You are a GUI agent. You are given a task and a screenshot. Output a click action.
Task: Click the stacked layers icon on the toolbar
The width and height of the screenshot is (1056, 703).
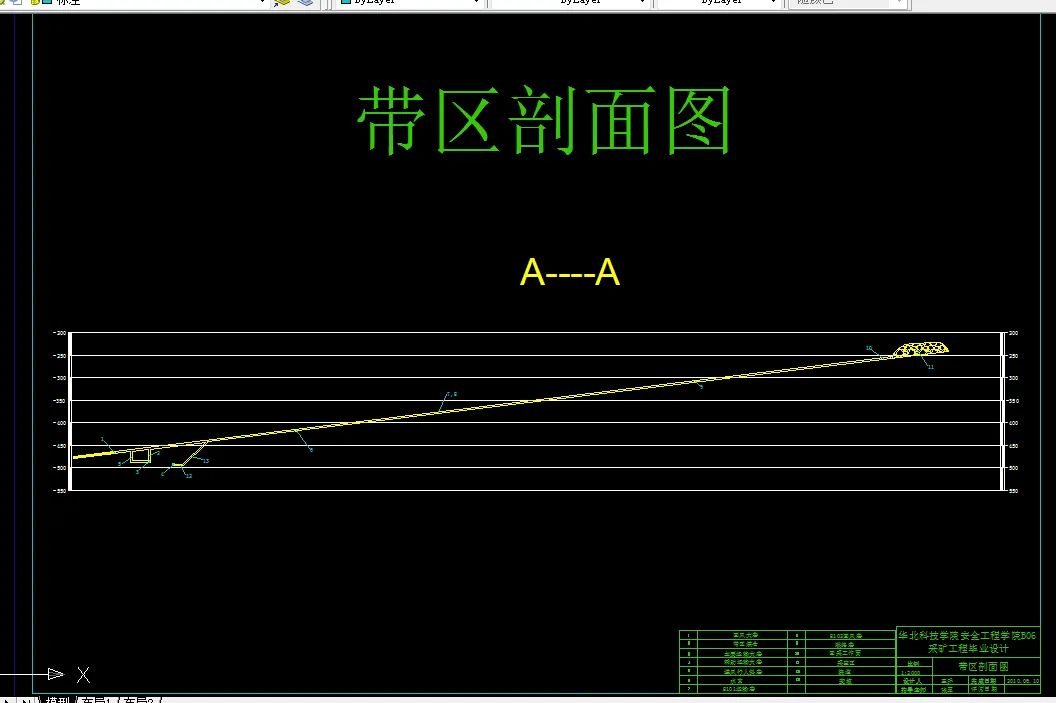pyautogui.click(x=305, y=2)
